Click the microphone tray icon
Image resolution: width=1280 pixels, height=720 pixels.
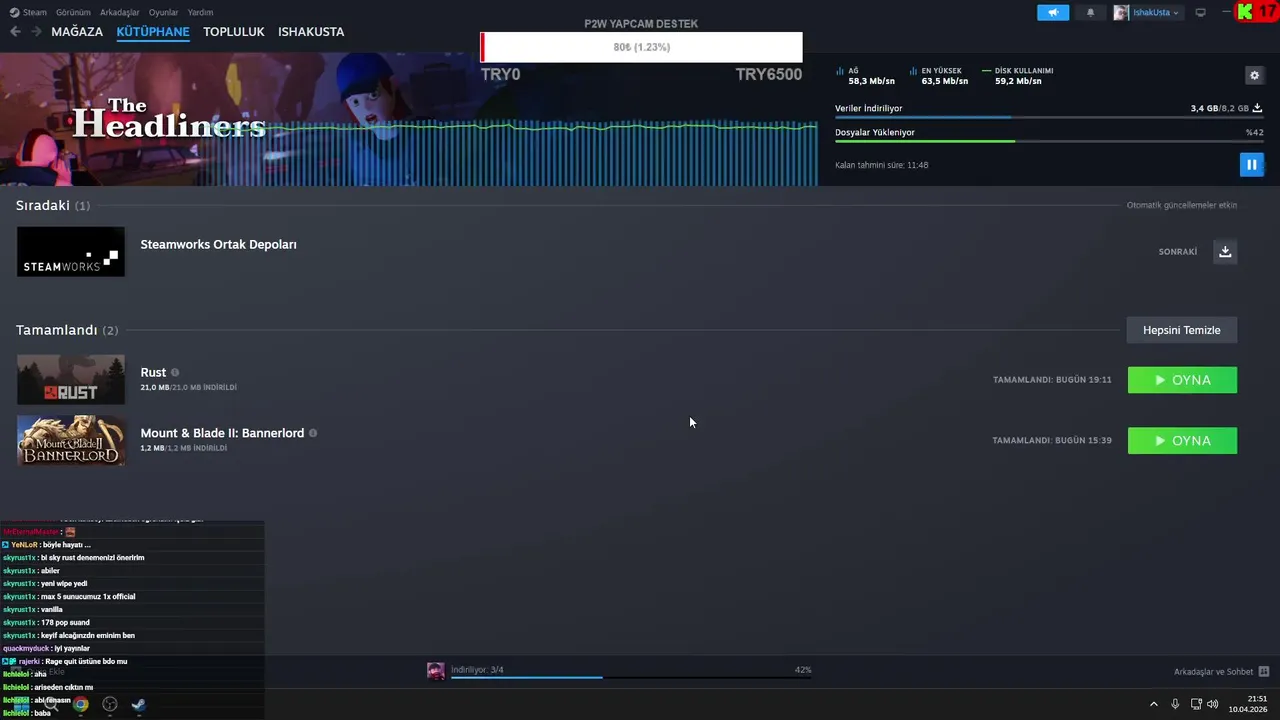pos(1175,704)
